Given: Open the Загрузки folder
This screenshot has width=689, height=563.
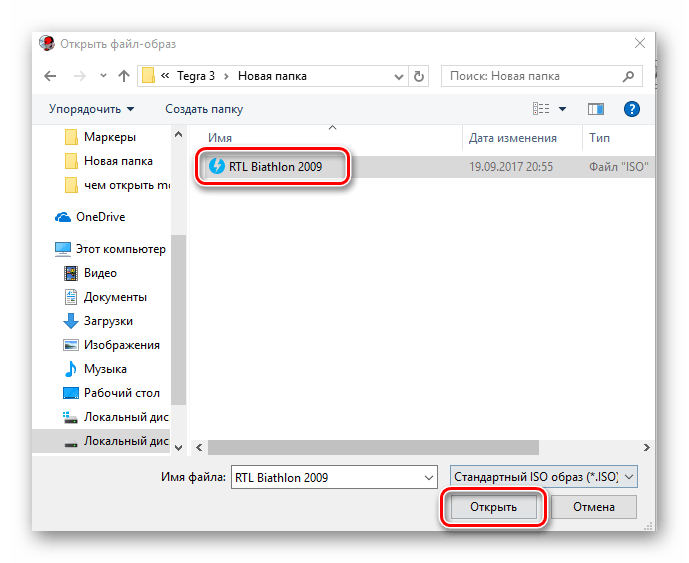Looking at the screenshot, I should (x=98, y=321).
